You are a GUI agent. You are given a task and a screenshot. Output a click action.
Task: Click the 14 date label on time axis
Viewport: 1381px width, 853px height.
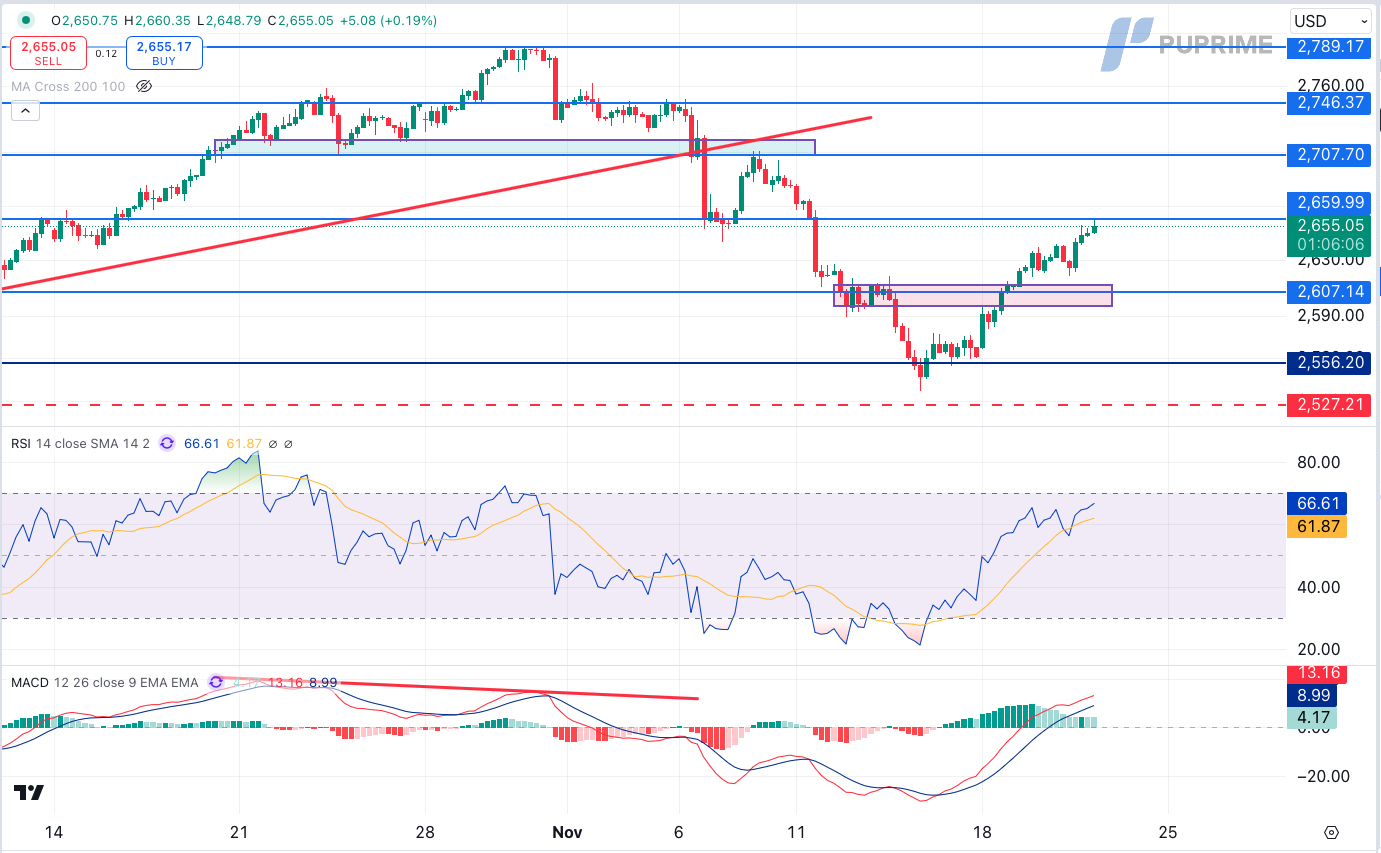[x=54, y=832]
